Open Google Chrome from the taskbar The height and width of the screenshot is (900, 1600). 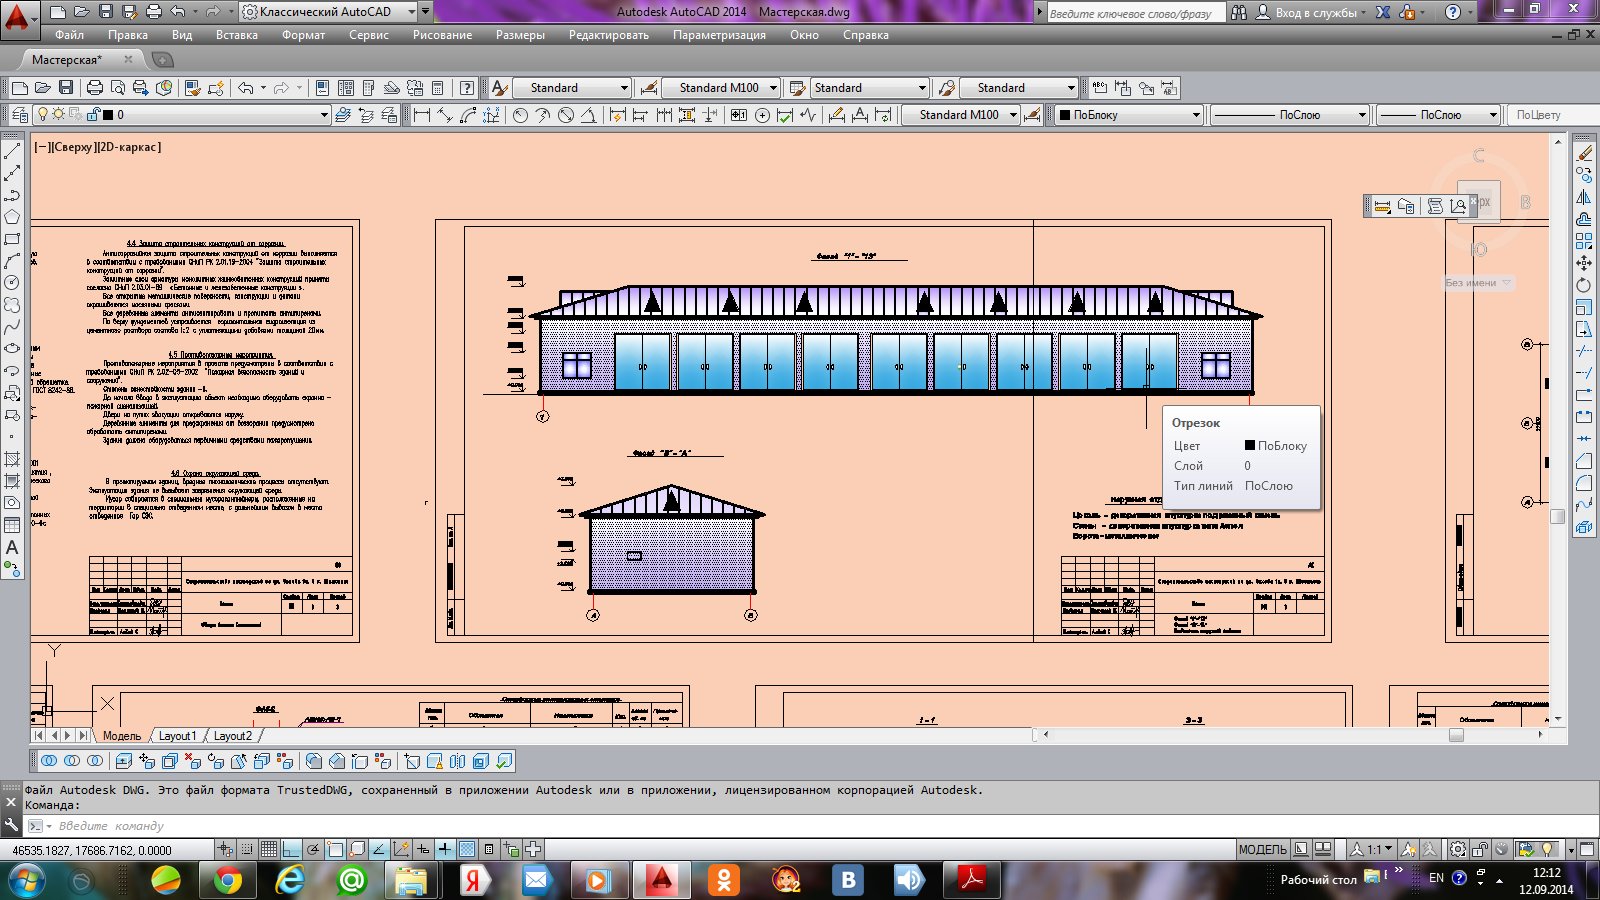click(229, 880)
